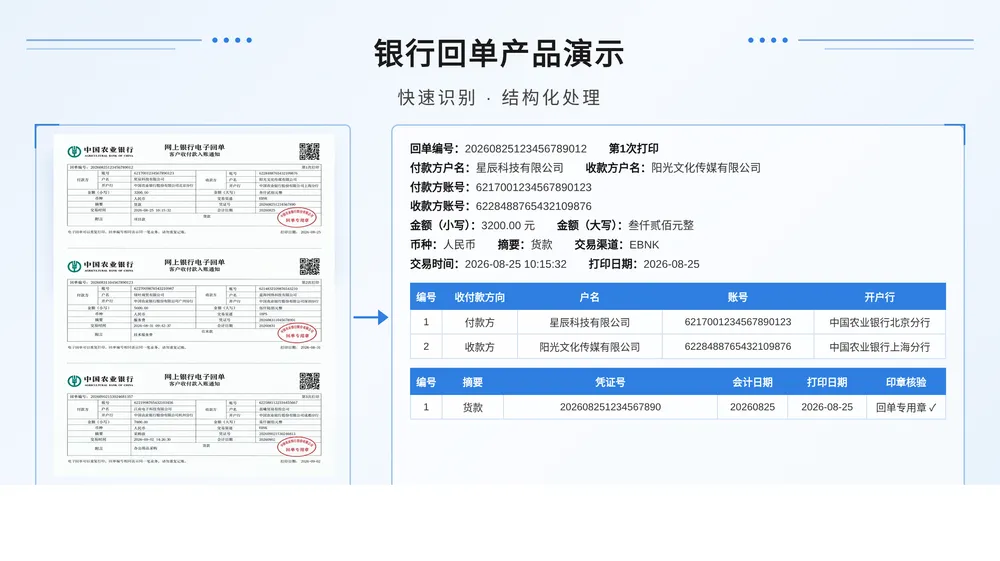The image size is (1000, 561).
Task: Click the bank logo on the first receipt
Action: coord(75,151)
